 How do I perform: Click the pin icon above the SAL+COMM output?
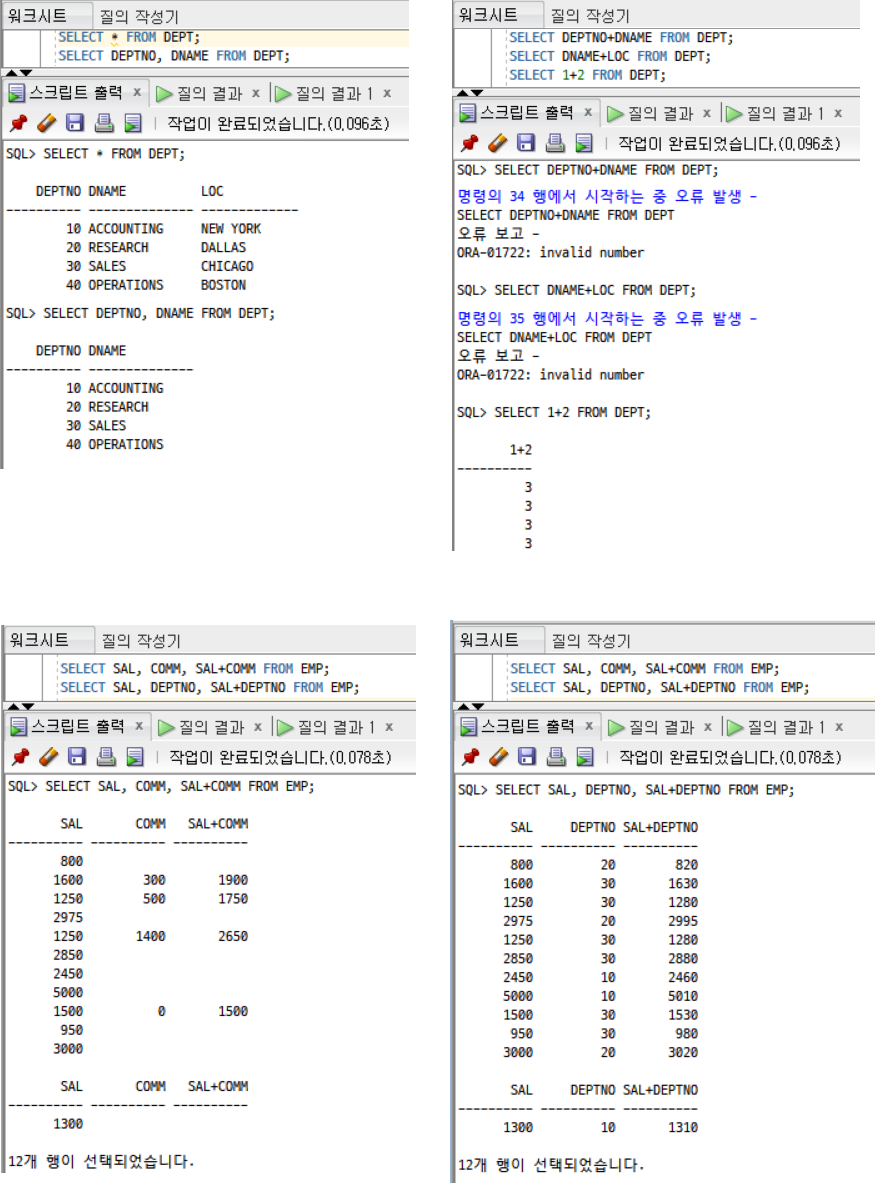pos(21,757)
